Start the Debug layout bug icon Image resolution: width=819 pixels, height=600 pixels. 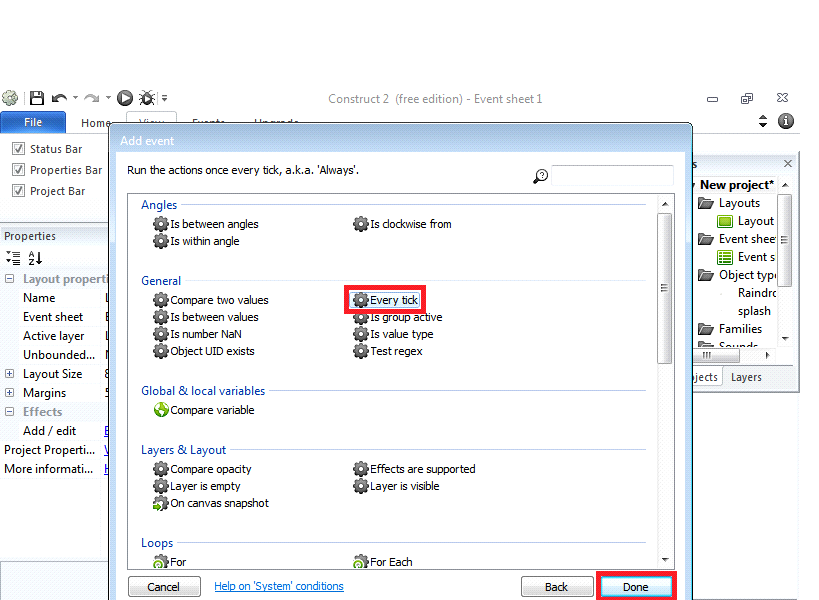pyautogui.click(x=147, y=98)
